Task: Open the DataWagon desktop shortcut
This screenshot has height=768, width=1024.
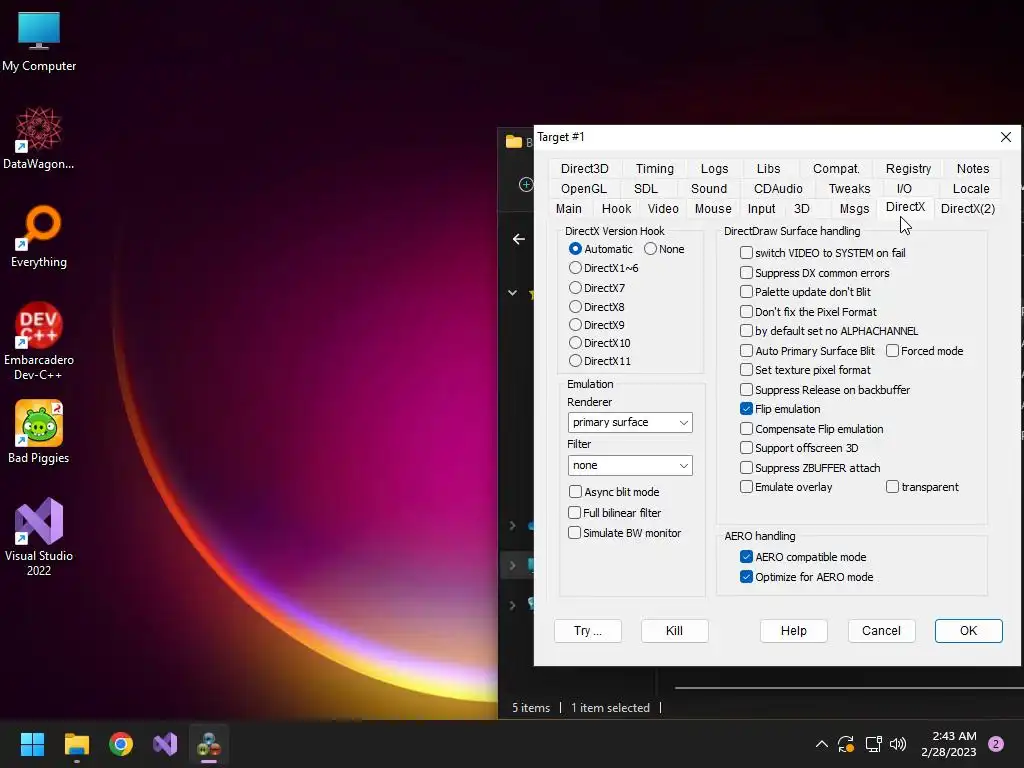Action: [x=39, y=138]
